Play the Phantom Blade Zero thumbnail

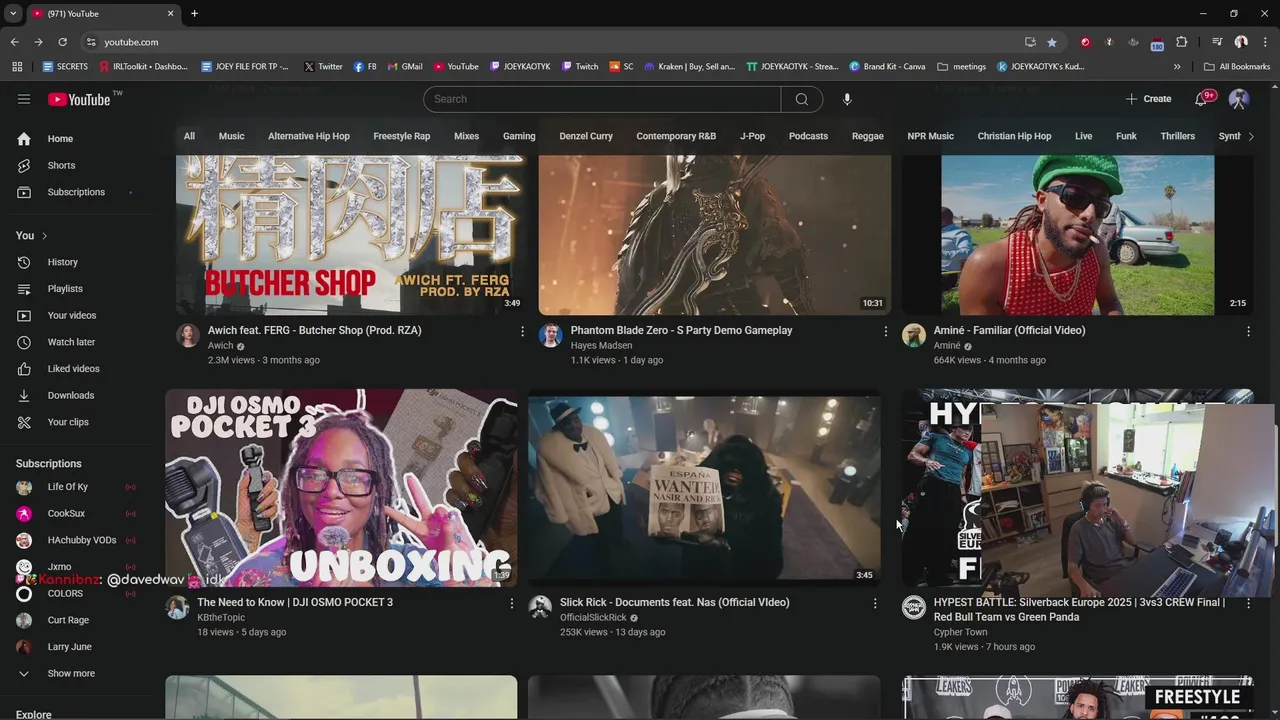pos(715,235)
